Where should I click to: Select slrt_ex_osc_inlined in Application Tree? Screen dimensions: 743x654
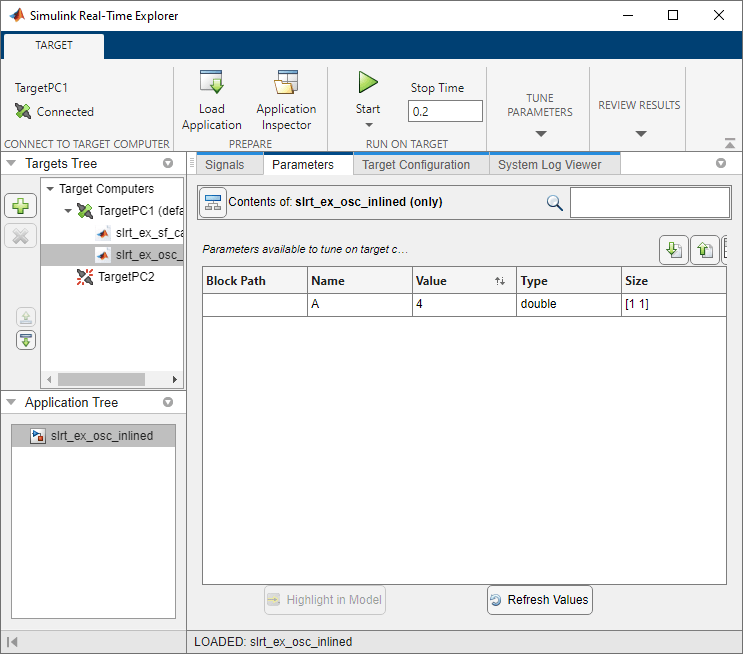coord(93,436)
